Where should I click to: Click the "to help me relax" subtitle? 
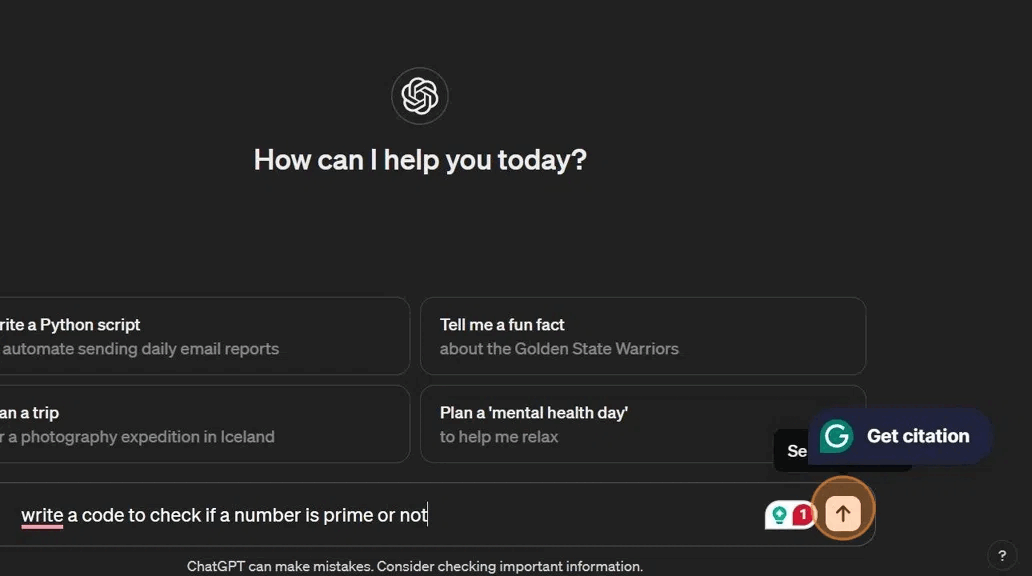point(499,437)
